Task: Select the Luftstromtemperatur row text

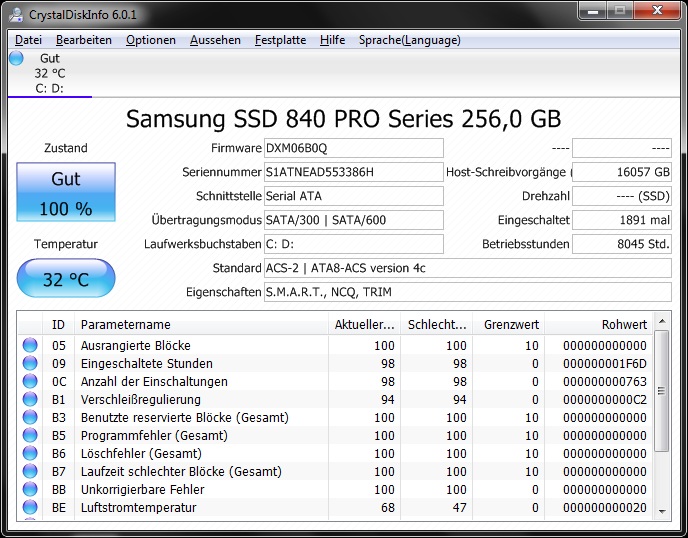Action: (139, 507)
